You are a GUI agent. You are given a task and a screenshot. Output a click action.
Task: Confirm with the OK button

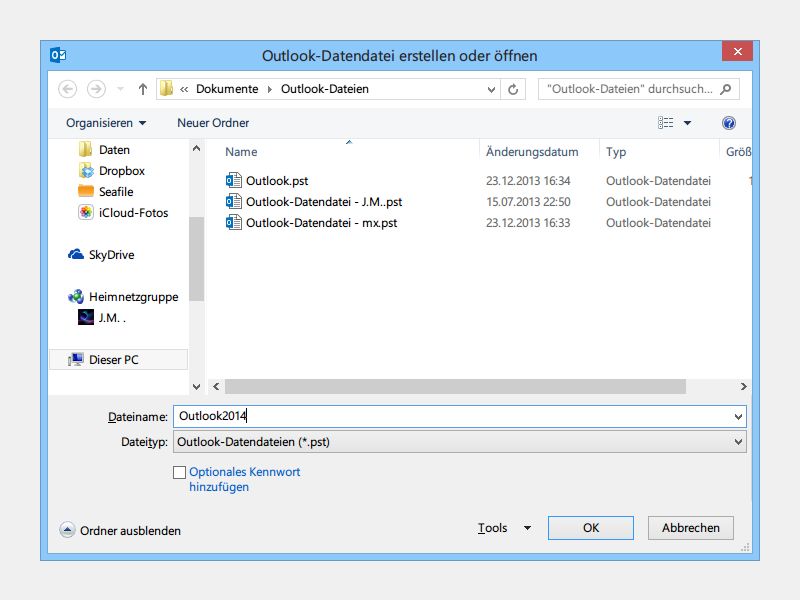point(591,528)
